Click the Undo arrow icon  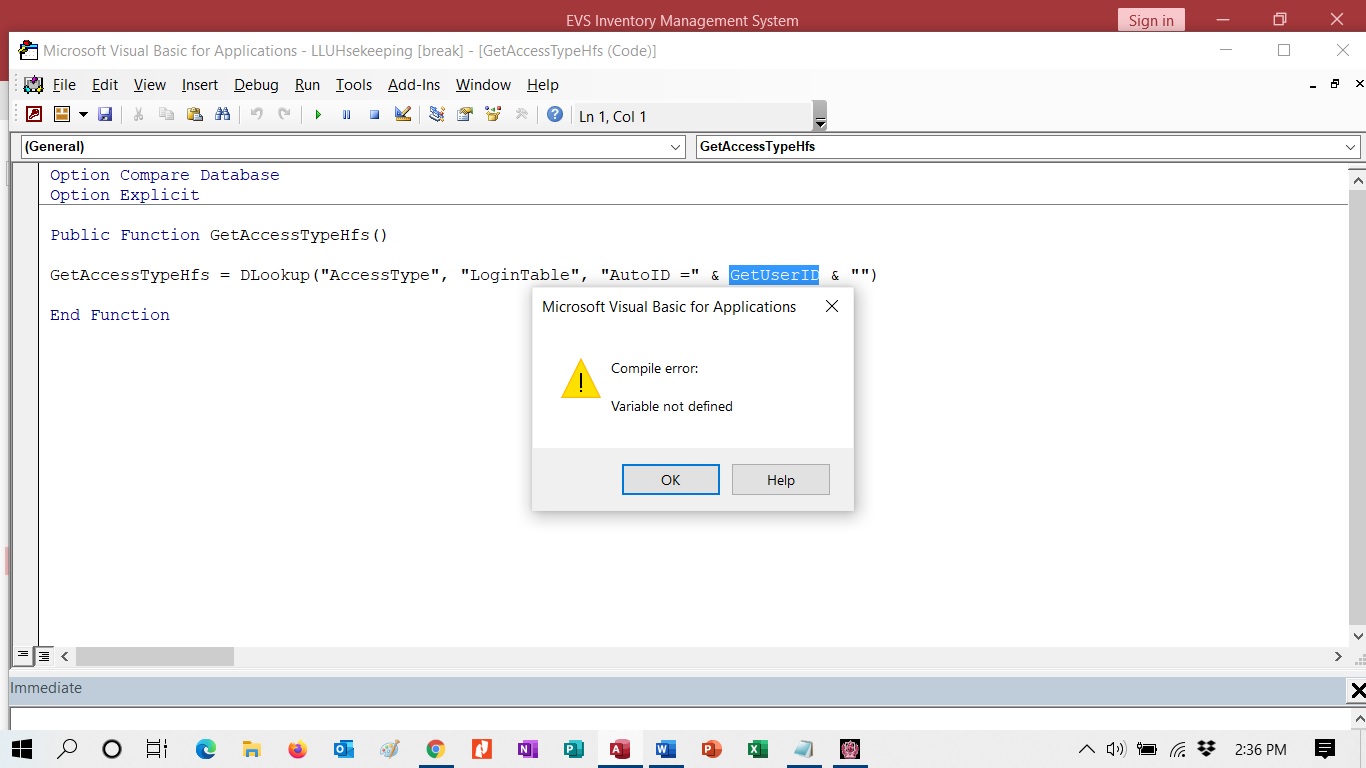coord(257,115)
